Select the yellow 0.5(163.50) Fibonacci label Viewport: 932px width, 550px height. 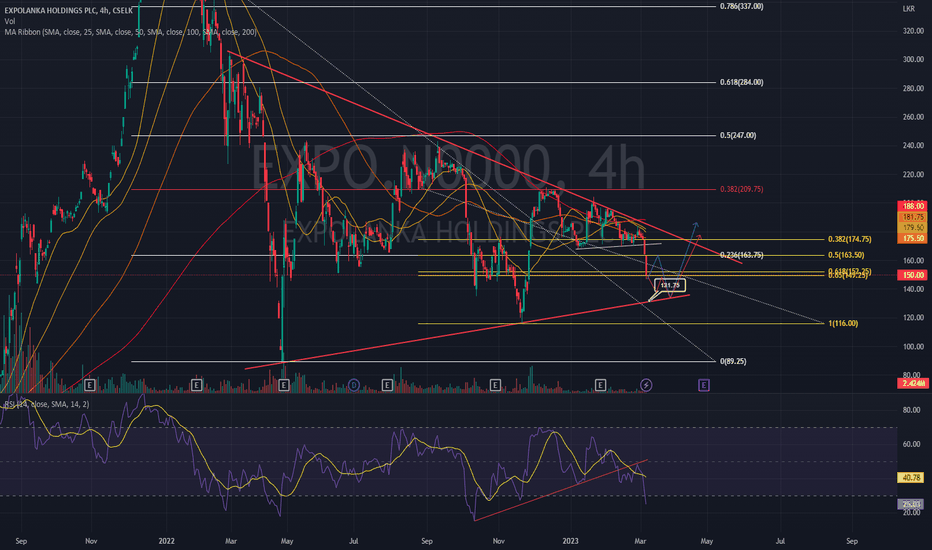(x=846, y=255)
